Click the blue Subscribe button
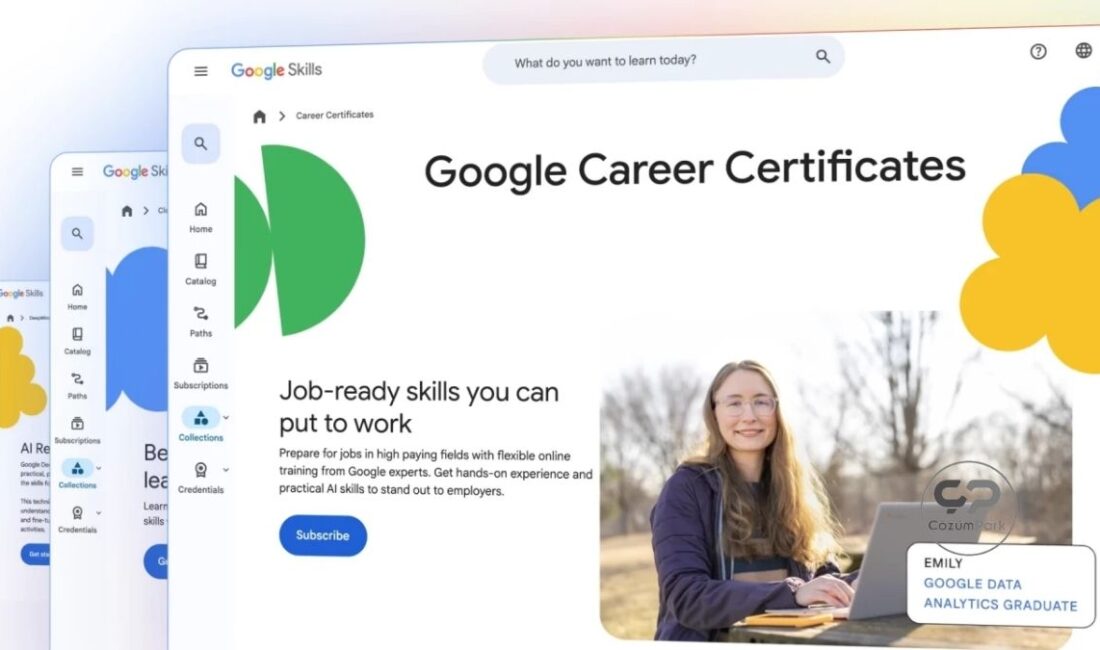This screenshot has width=1100, height=650. pyautogui.click(x=323, y=536)
